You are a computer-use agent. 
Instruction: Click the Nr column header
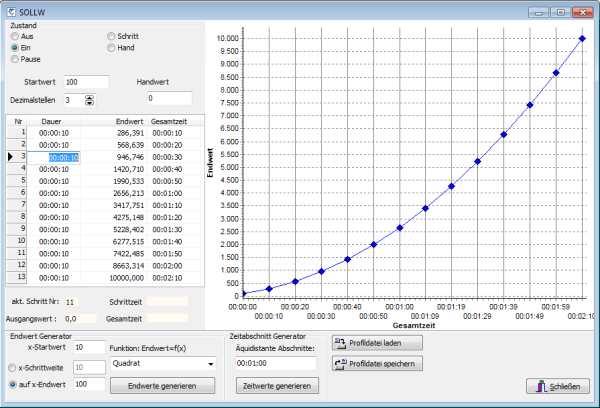[17, 122]
